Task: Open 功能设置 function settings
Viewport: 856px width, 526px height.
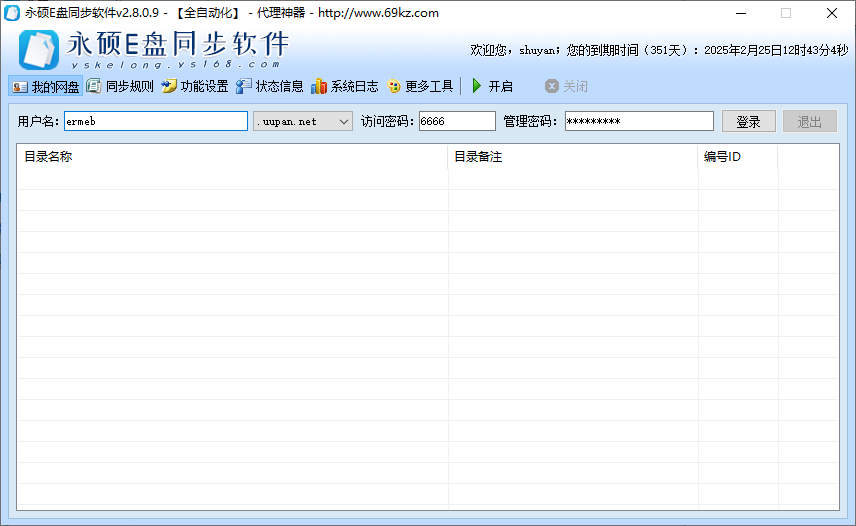Action: tap(195, 87)
